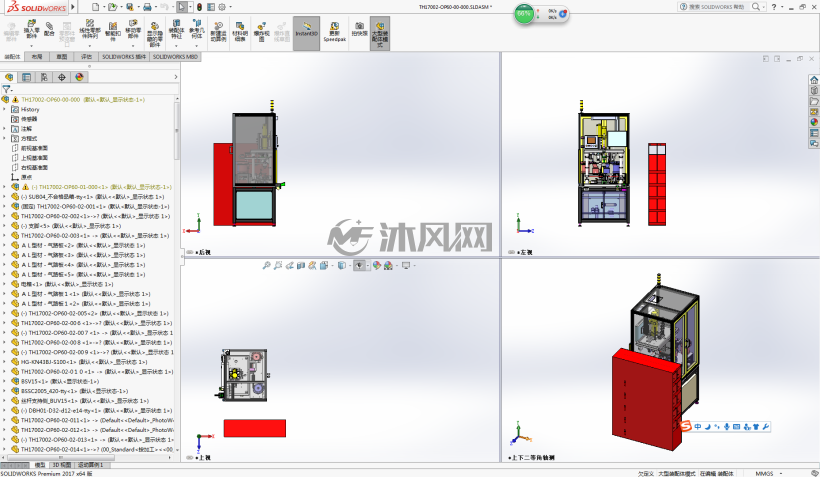This screenshot has height=477, width=820.
Task: Click the Home icon in right task pane
Action: pos(814,80)
